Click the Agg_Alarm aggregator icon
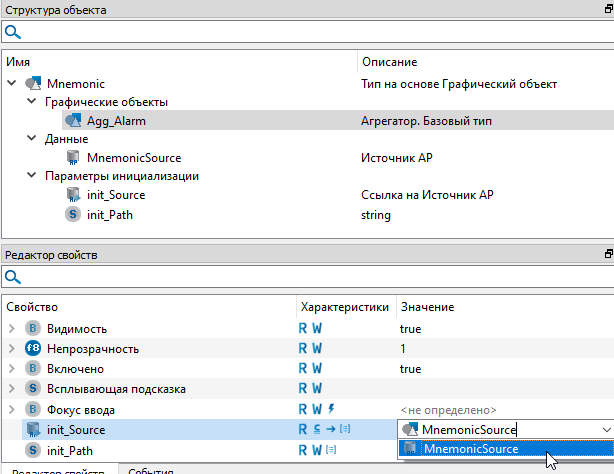 tap(72, 121)
